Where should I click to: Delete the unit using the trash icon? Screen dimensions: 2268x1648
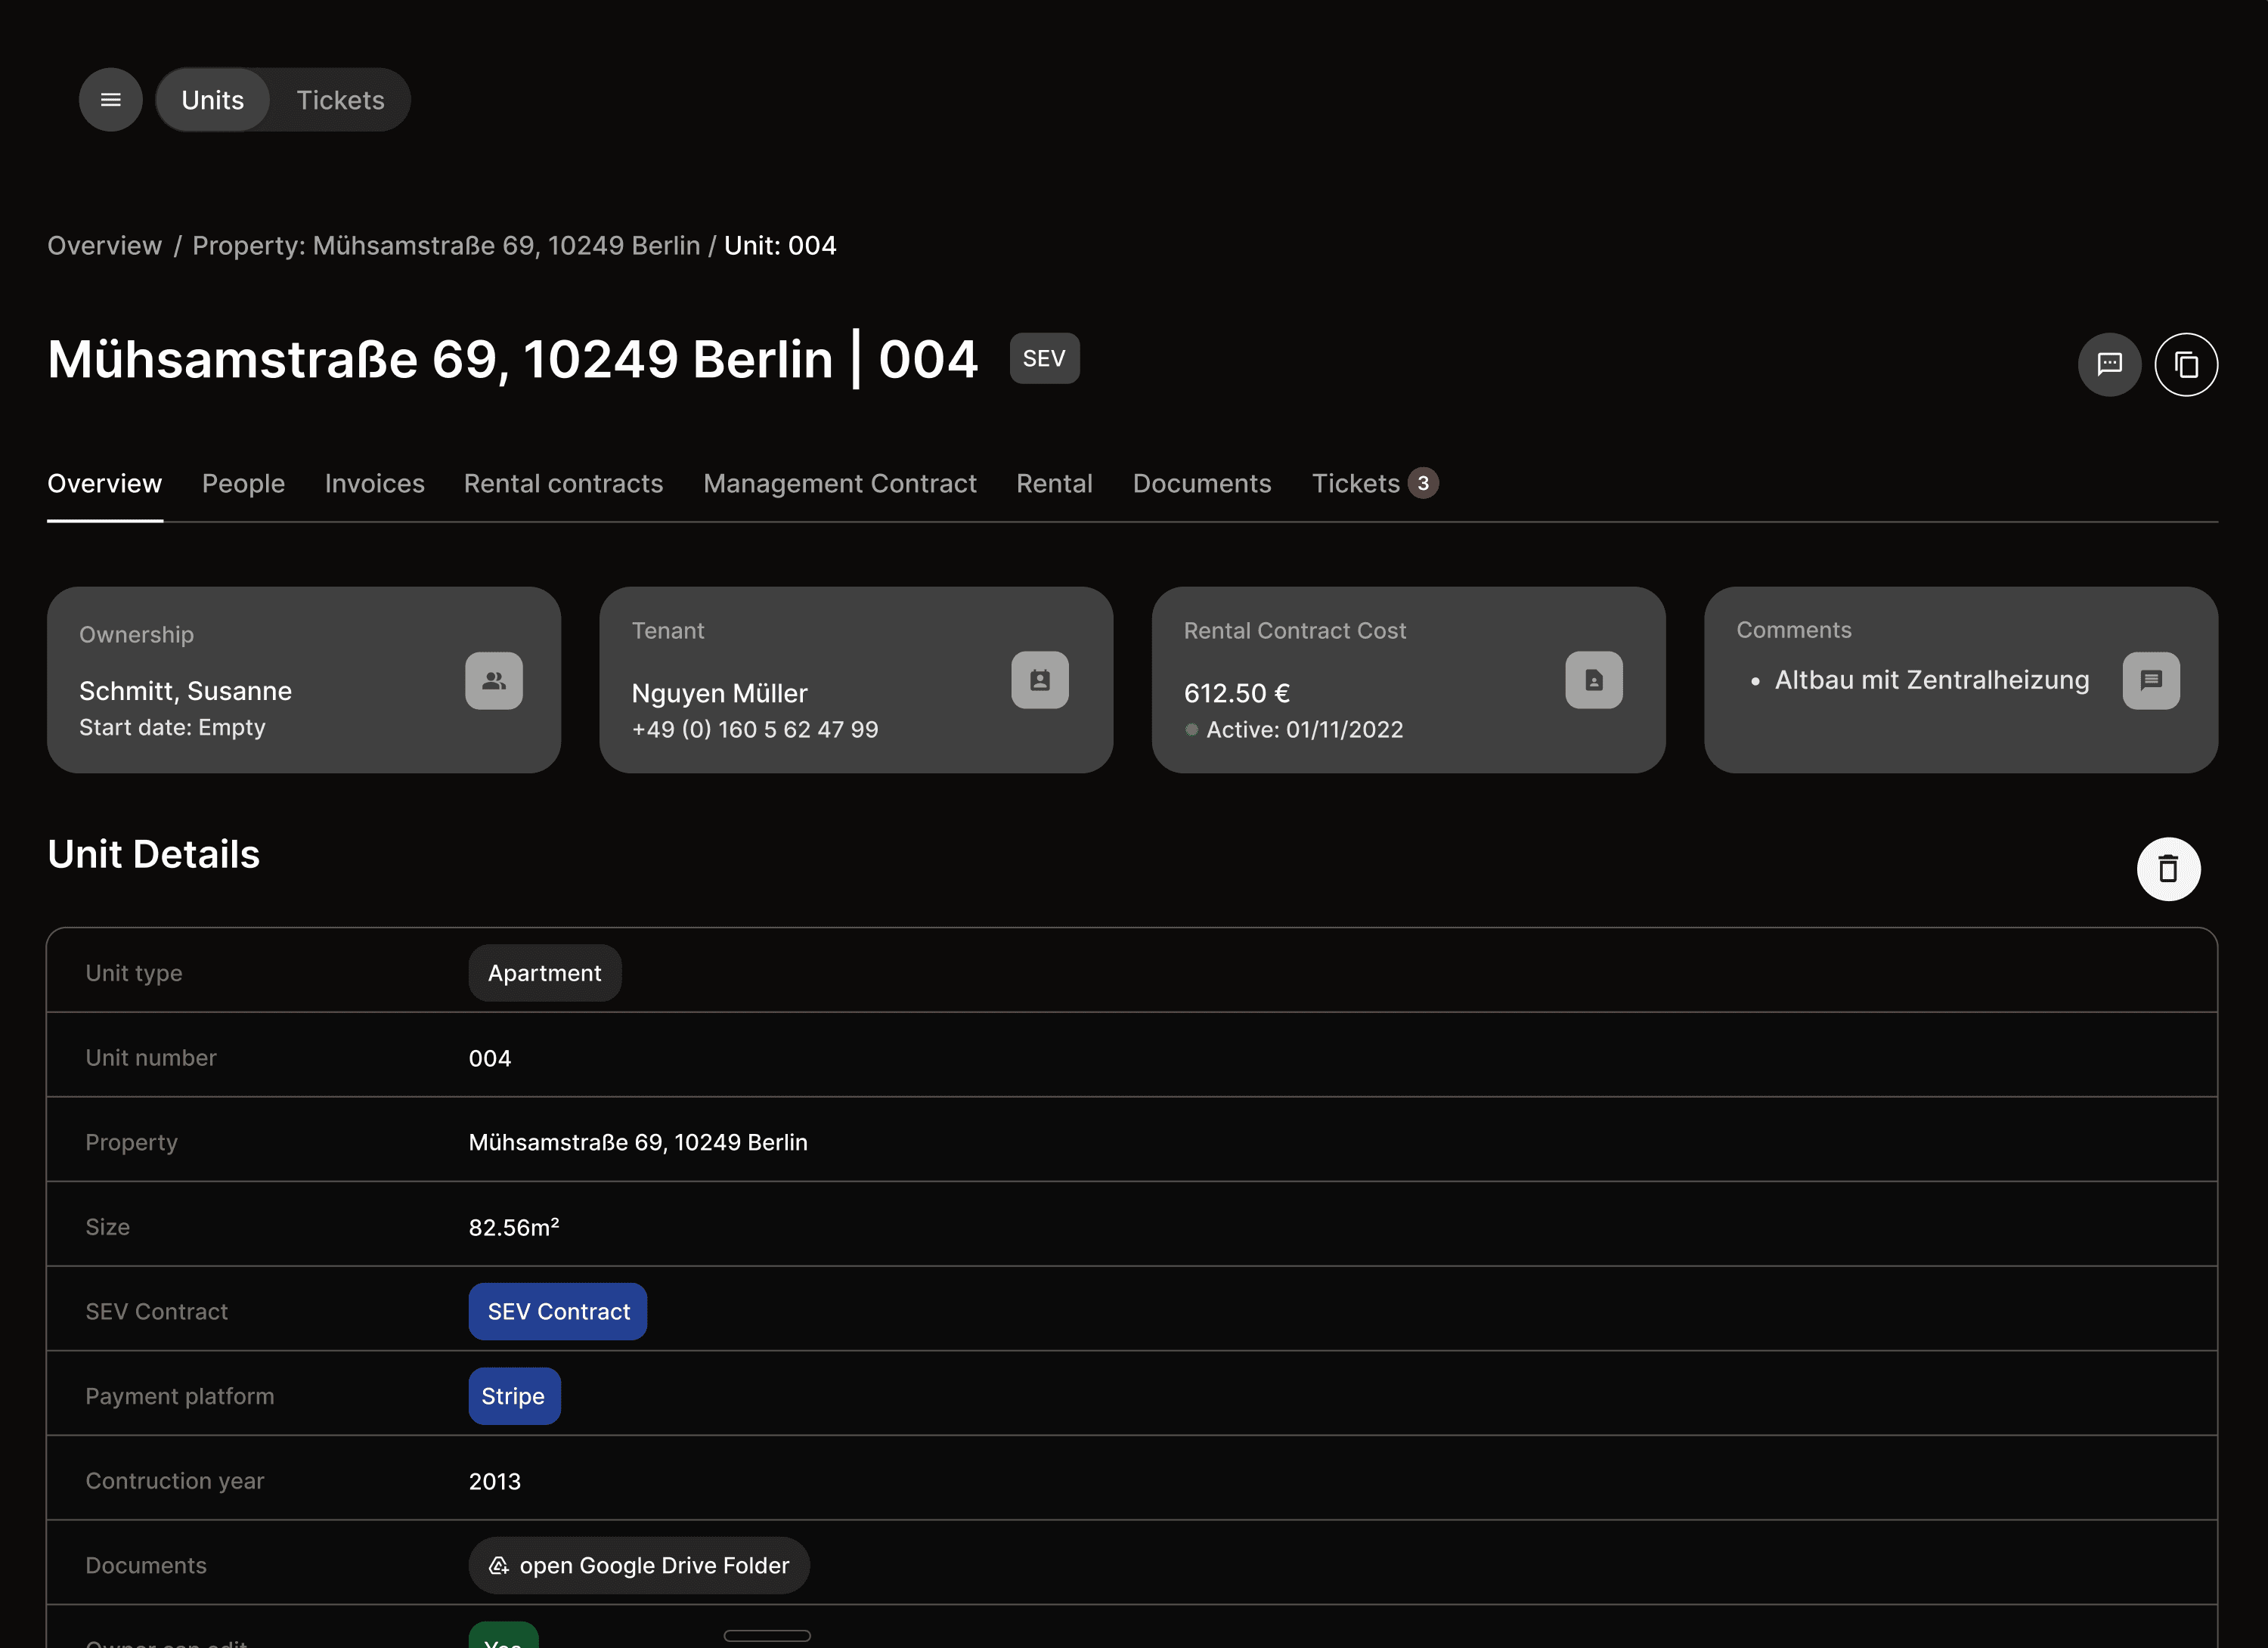click(x=2169, y=868)
